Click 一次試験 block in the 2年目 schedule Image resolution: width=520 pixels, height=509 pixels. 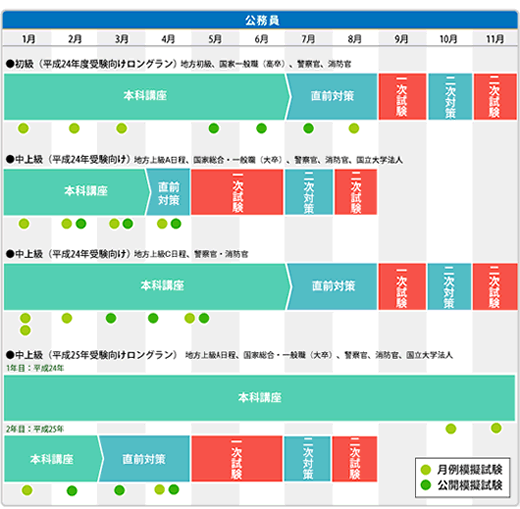[x=237, y=459]
